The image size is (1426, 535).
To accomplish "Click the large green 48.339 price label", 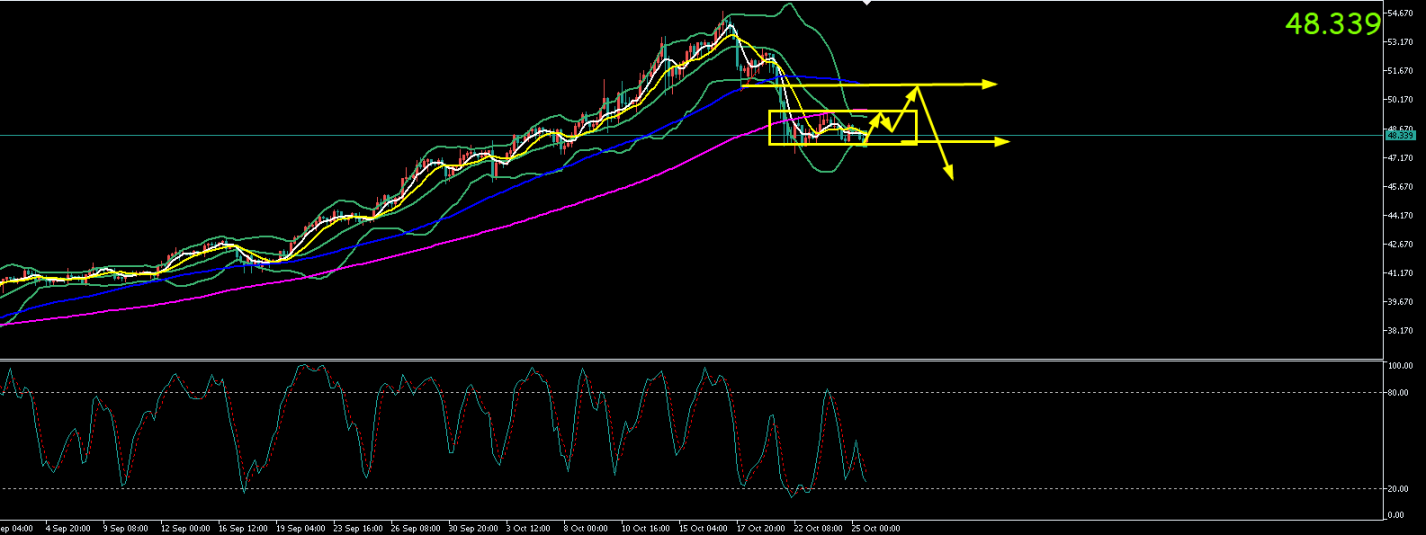I will [x=1332, y=24].
